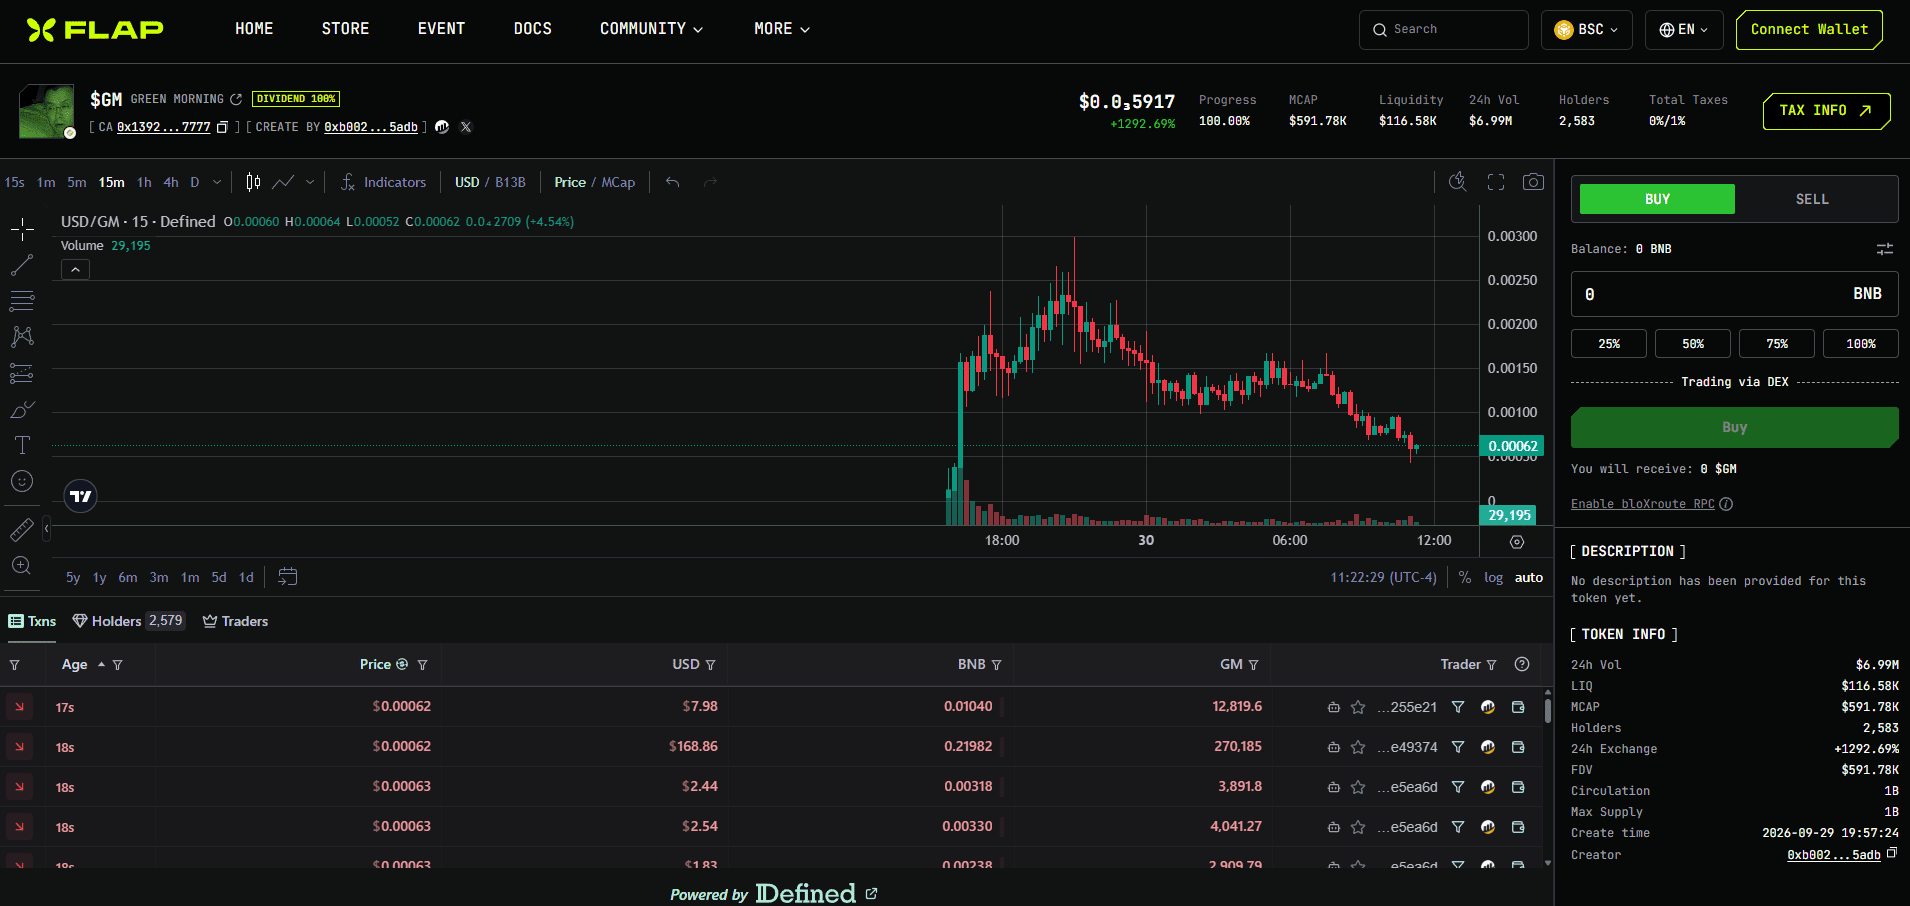
Task: Switch to the Traders tab
Action: (x=235, y=621)
